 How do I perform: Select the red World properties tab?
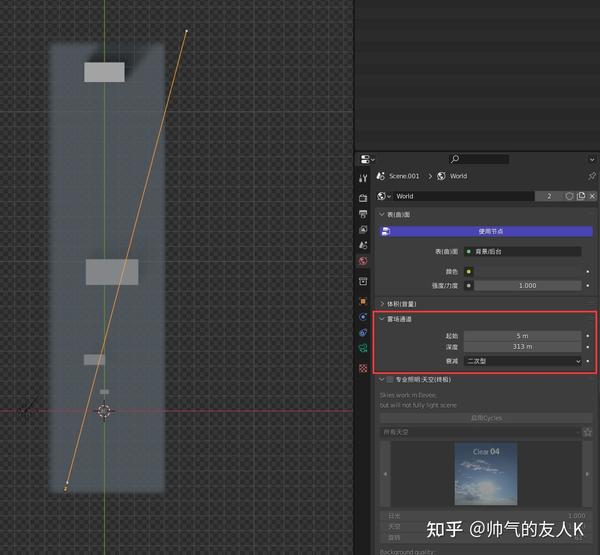(x=363, y=261)
